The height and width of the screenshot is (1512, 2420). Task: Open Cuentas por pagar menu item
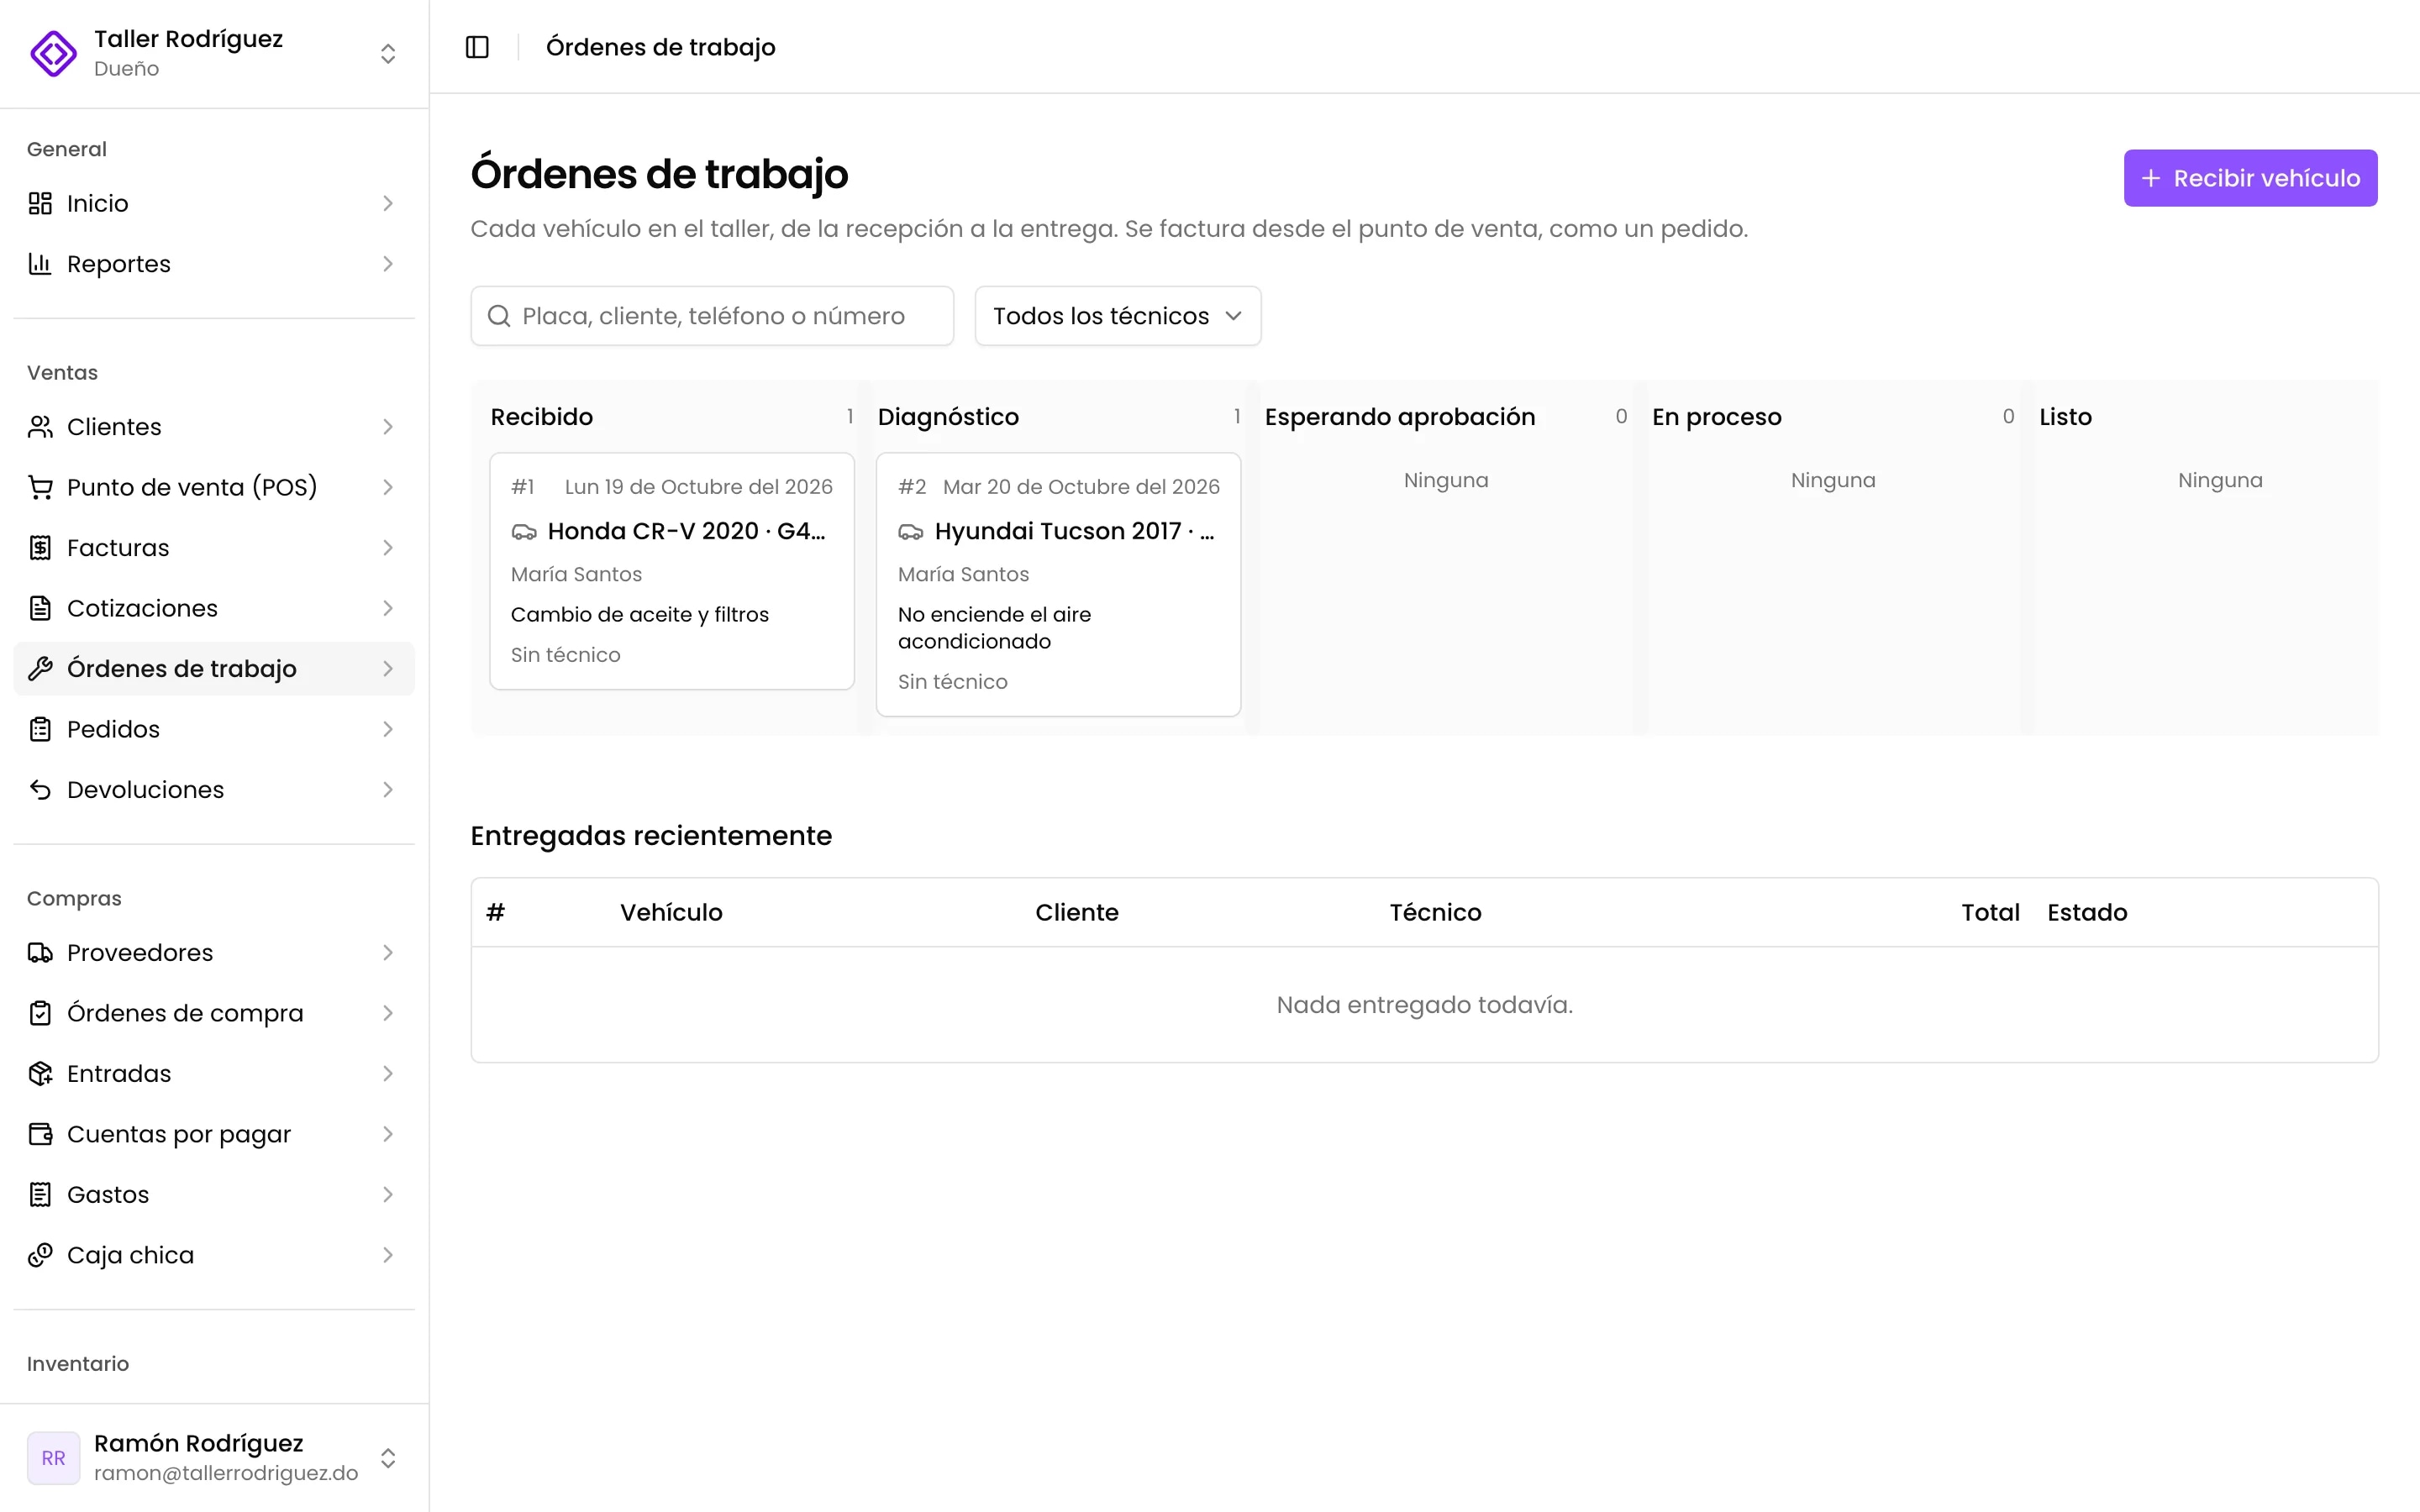[214, 1134]
